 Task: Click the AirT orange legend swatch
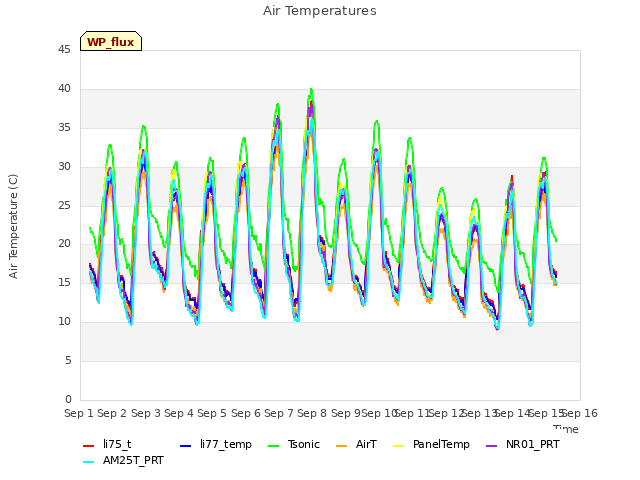342,445
